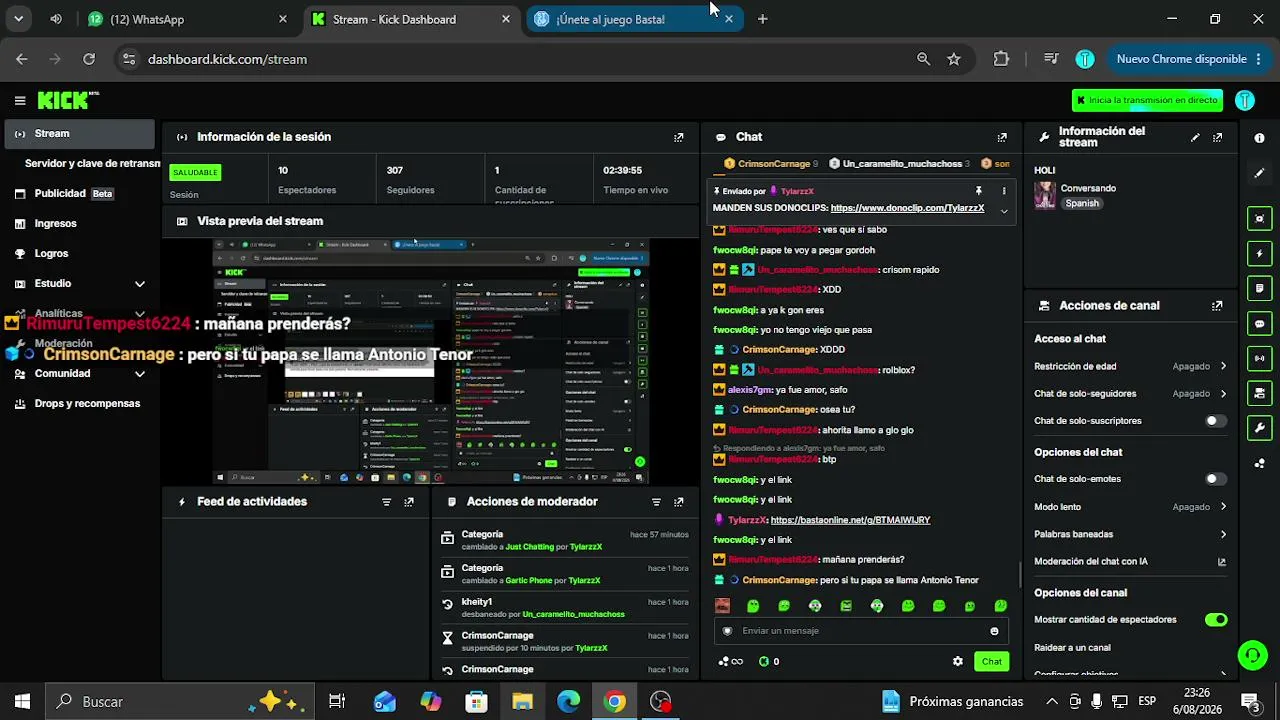Pop out the Información del stream panel
Screen dimensions: 1280x720
[1217, 137]
